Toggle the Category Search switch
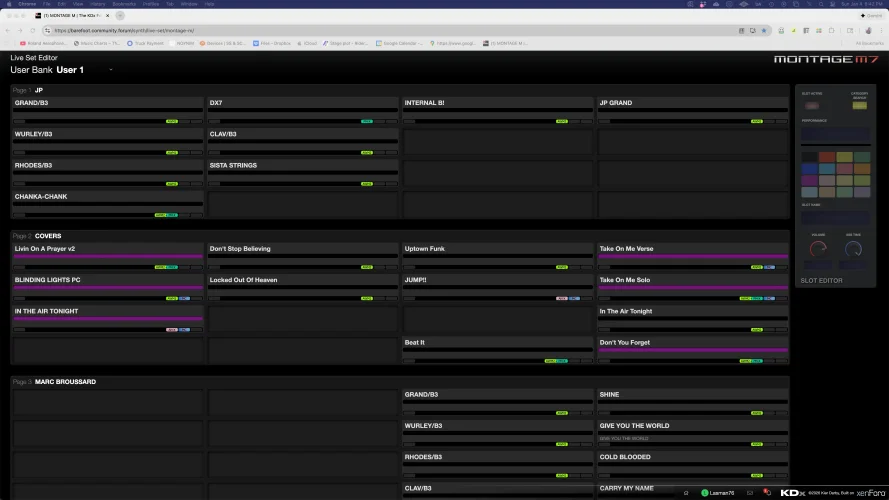The height and width of the screenshot is (500, 889). 860,105
